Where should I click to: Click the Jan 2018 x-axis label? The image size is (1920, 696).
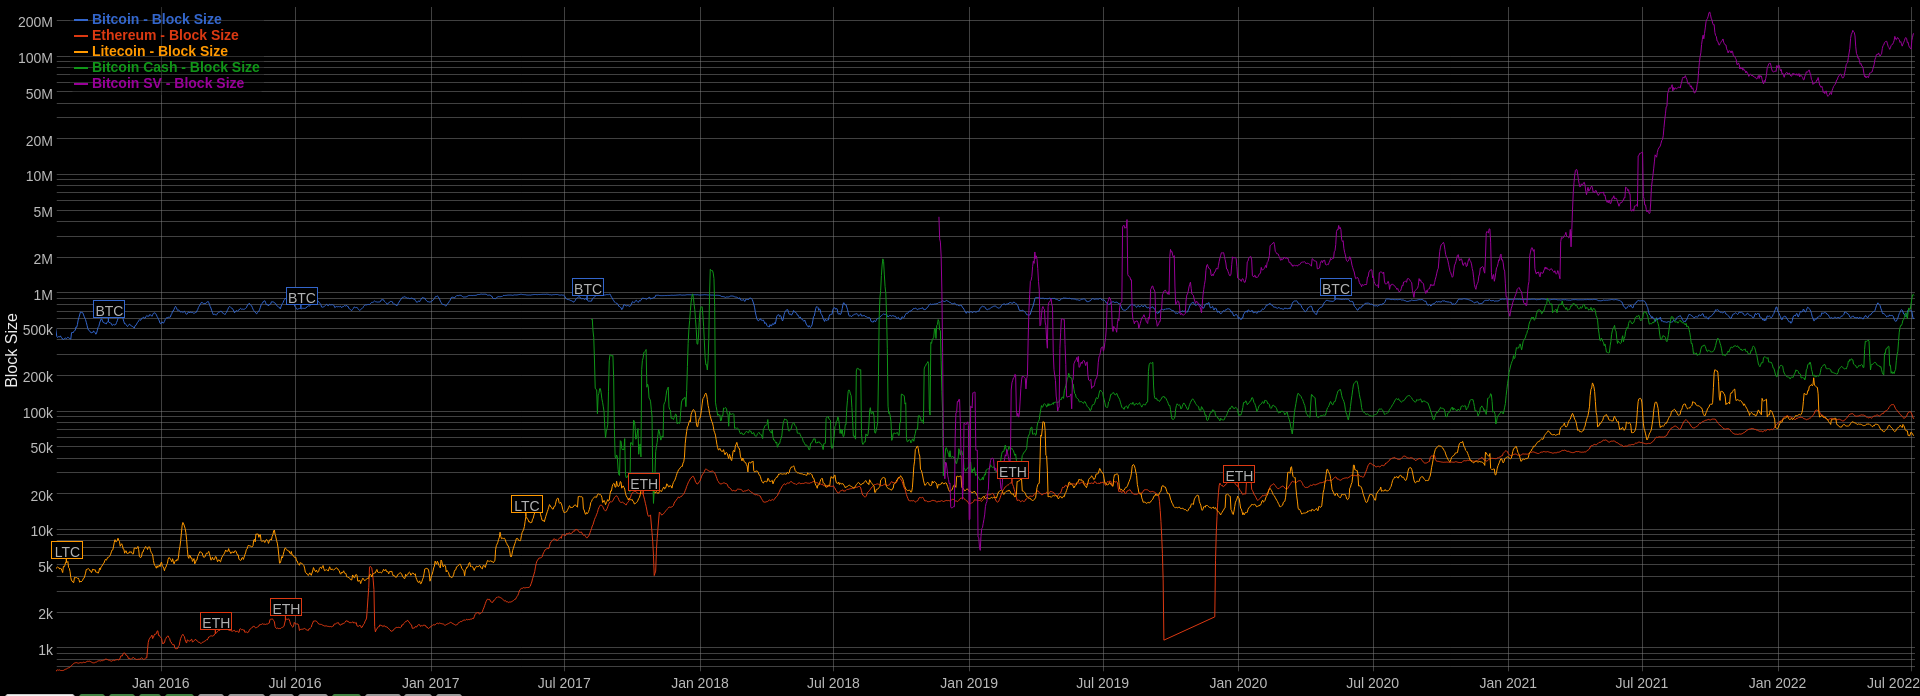700,683
